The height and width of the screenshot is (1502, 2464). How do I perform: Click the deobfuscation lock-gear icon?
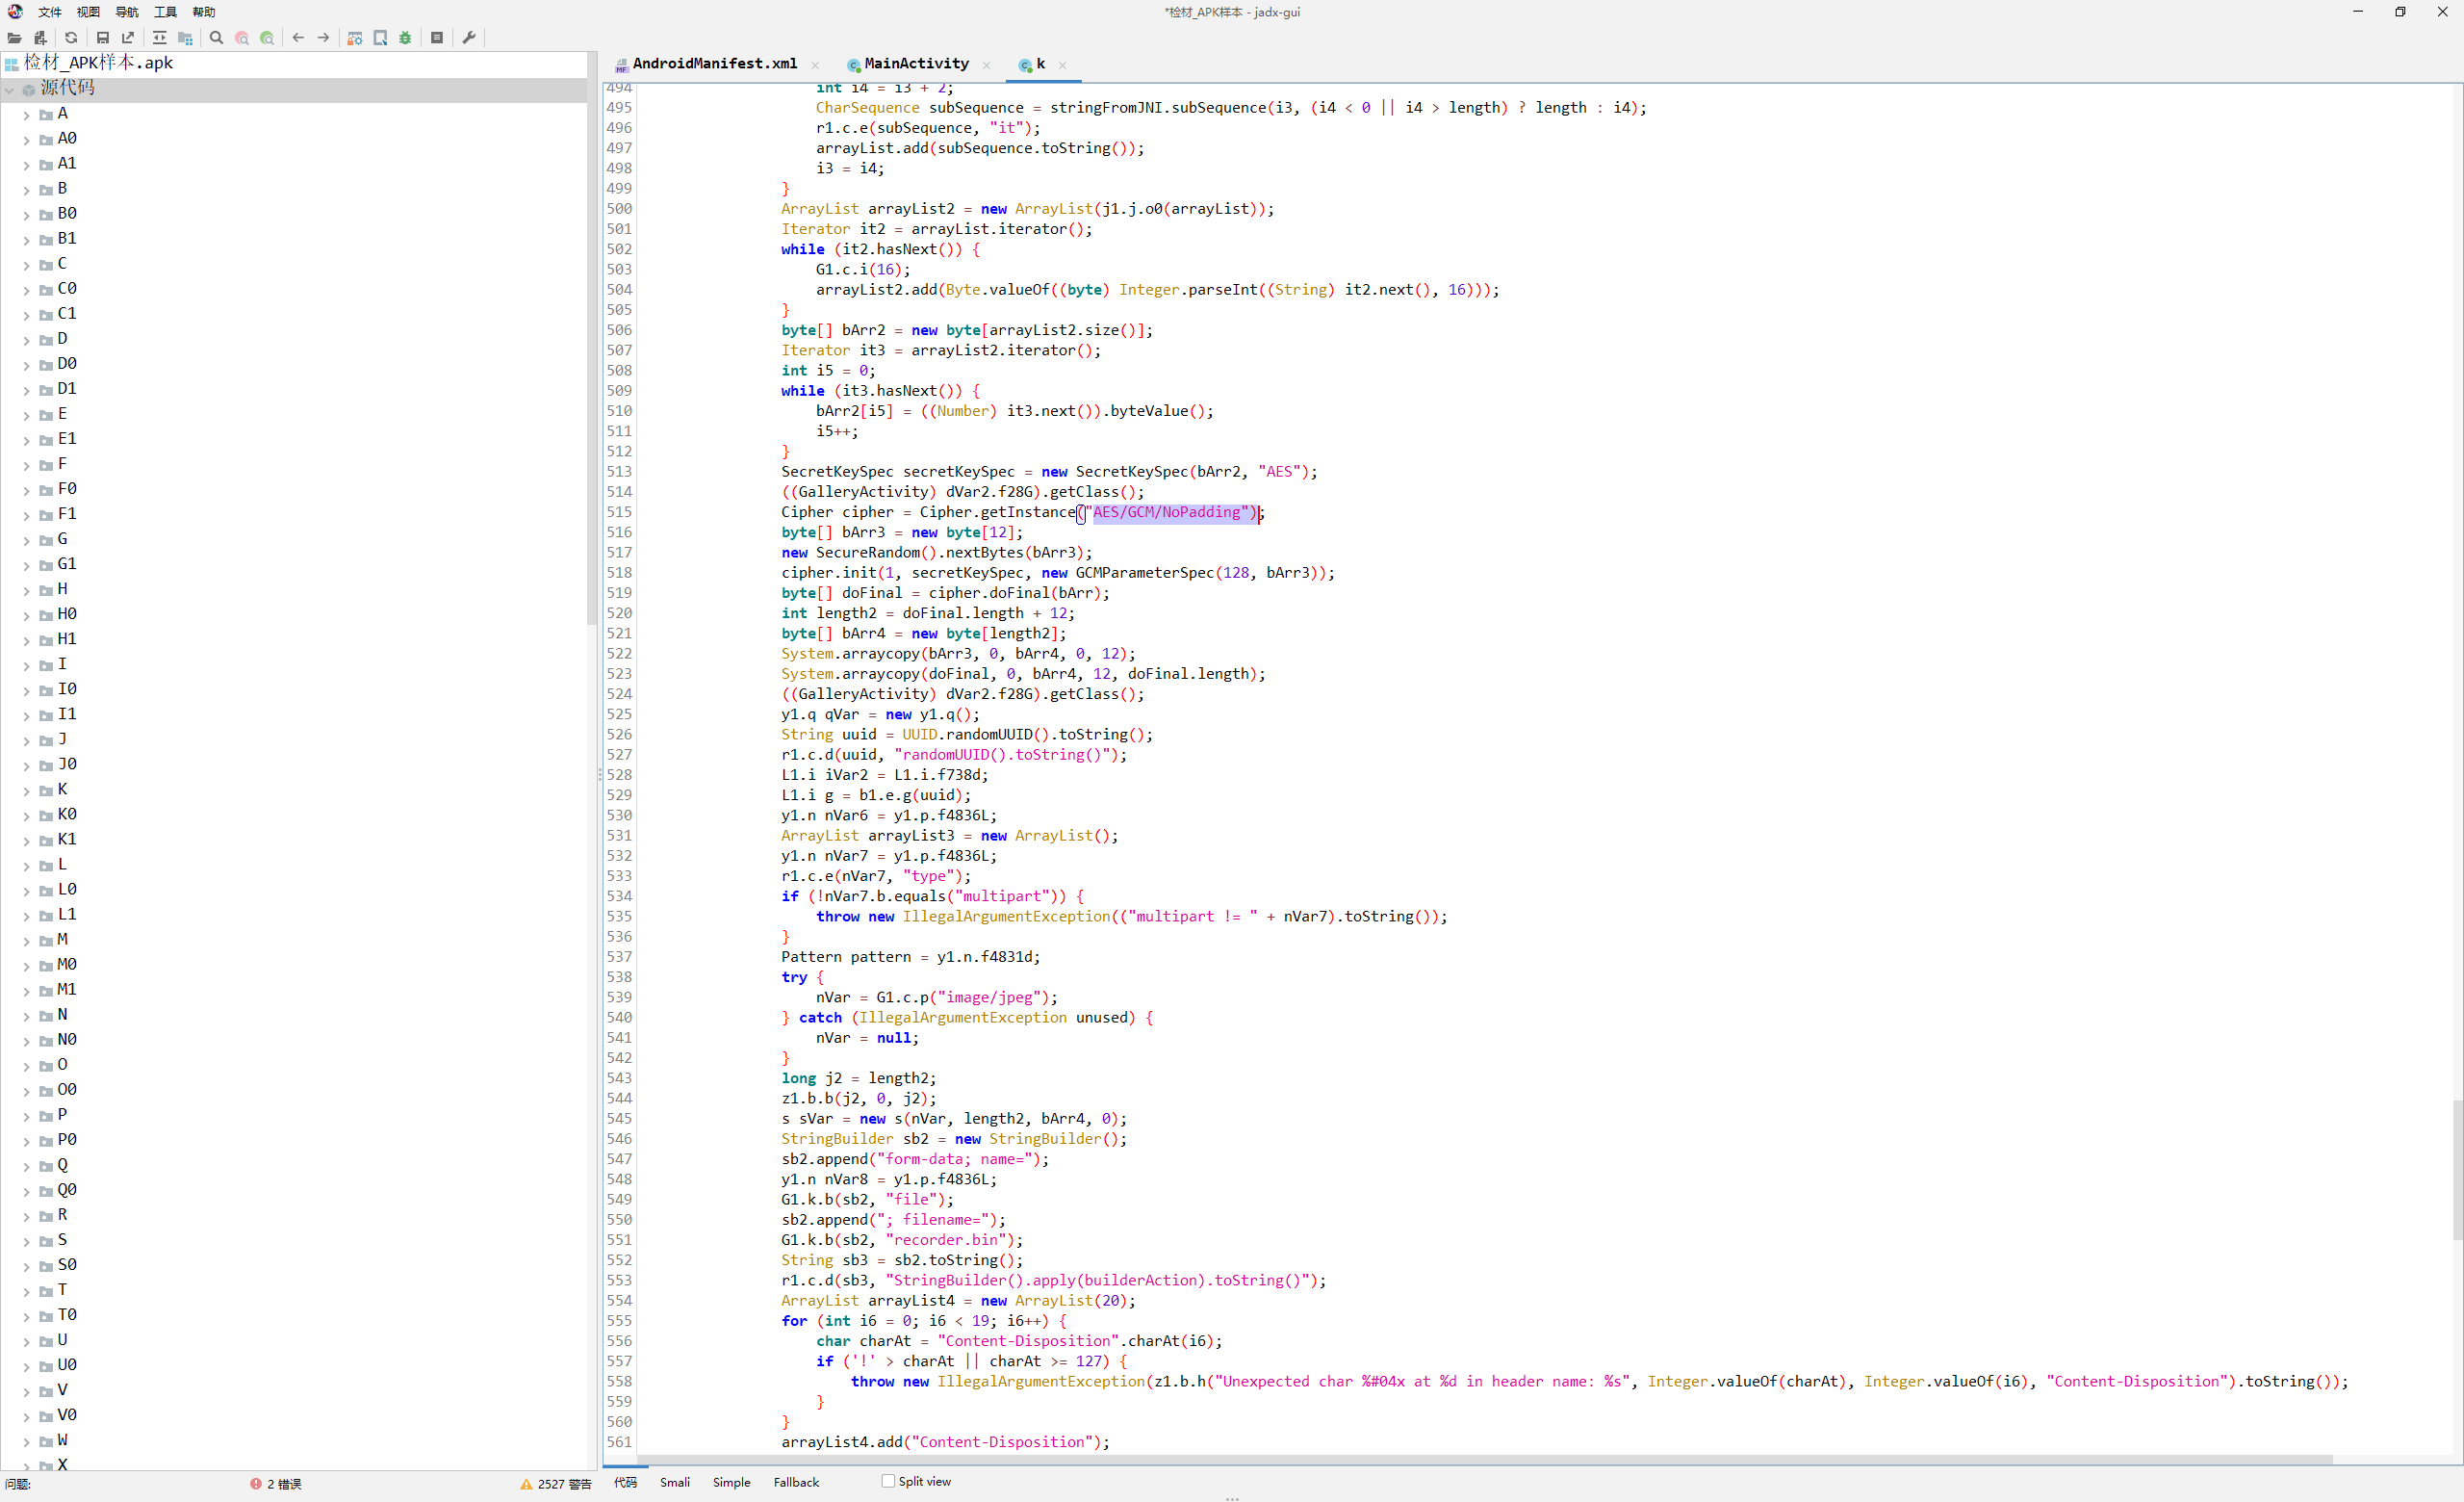354,38
